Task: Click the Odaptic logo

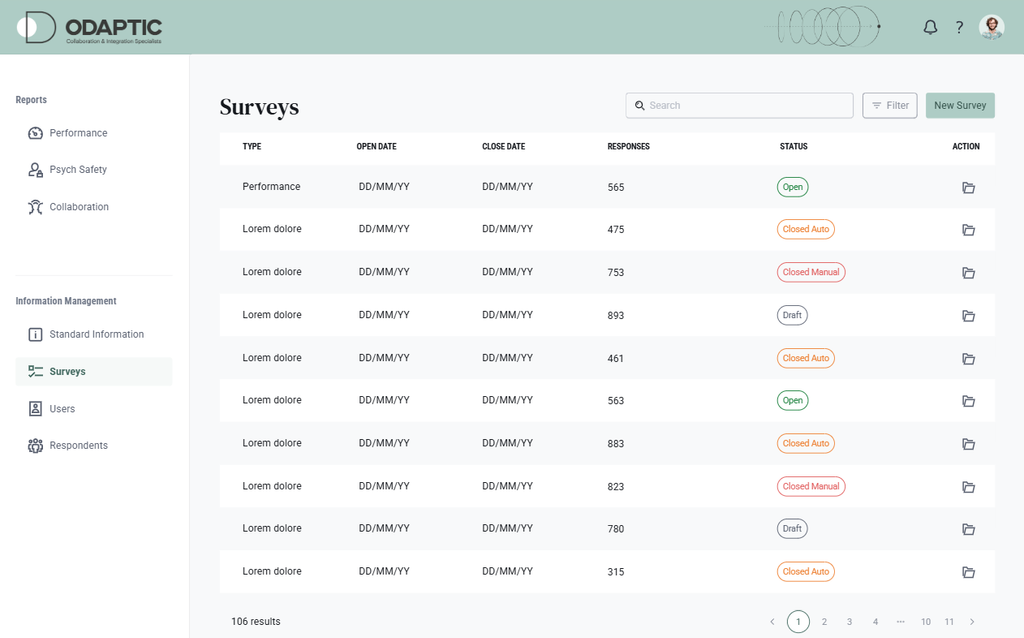Action: click(x=89, y=28)
